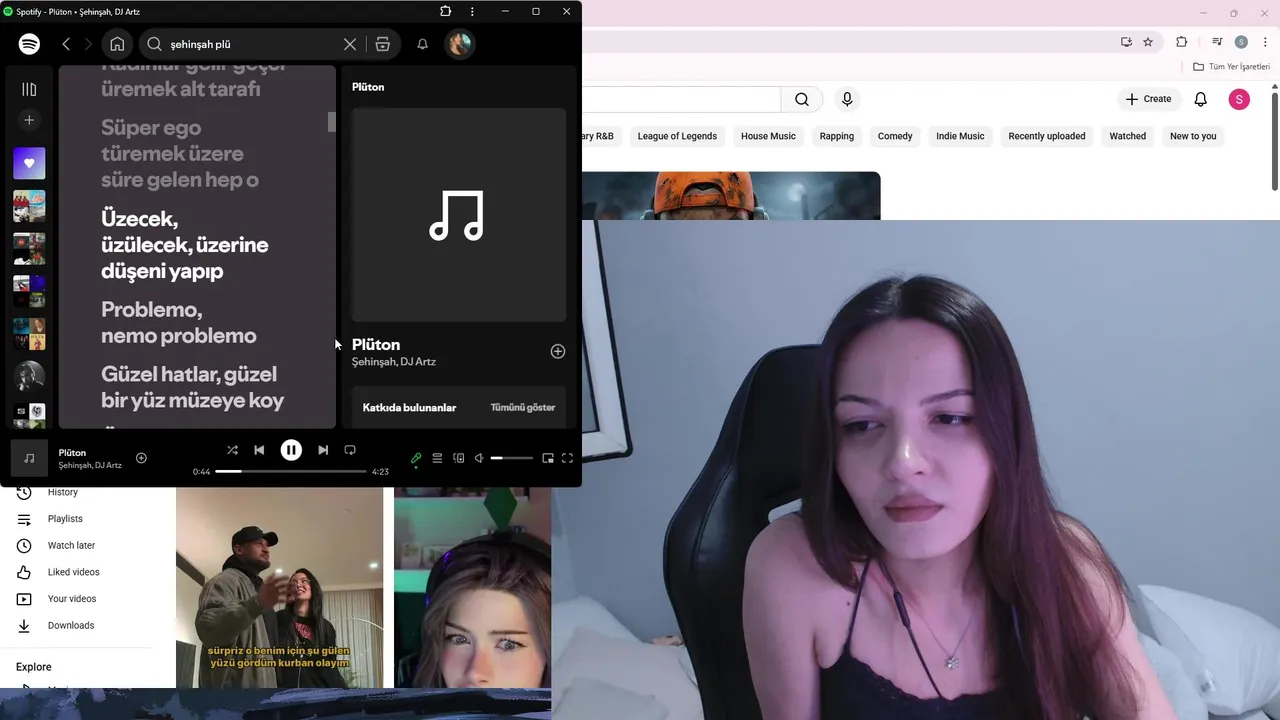The width and height of the screenshot is (1280, 720).
Task: Open Tüm Yer İşaretleri bookmarks folder
Action: coord(1232,67)
